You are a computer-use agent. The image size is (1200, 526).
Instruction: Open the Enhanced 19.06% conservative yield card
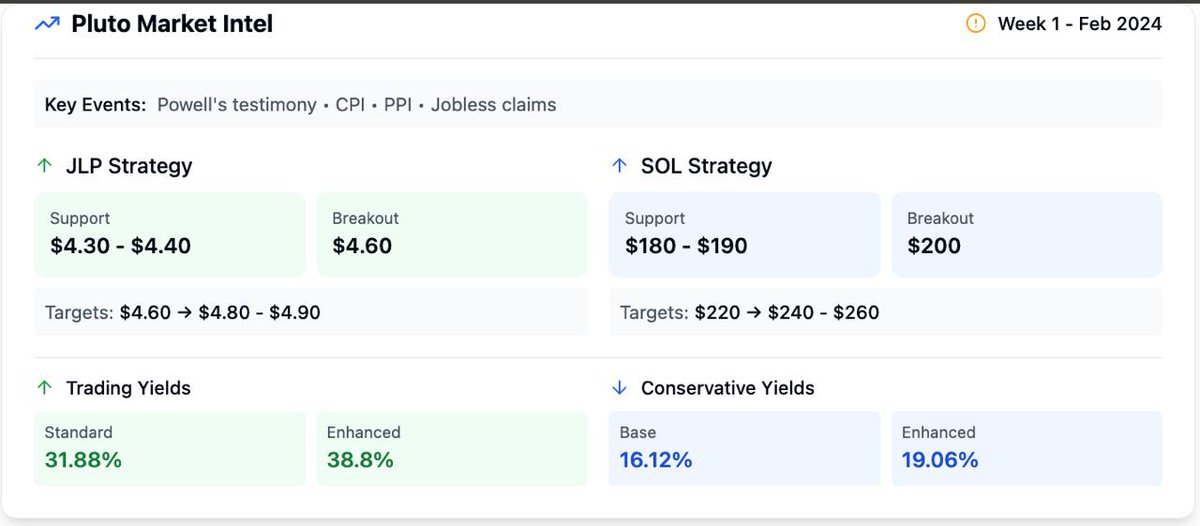point(1027,448)
